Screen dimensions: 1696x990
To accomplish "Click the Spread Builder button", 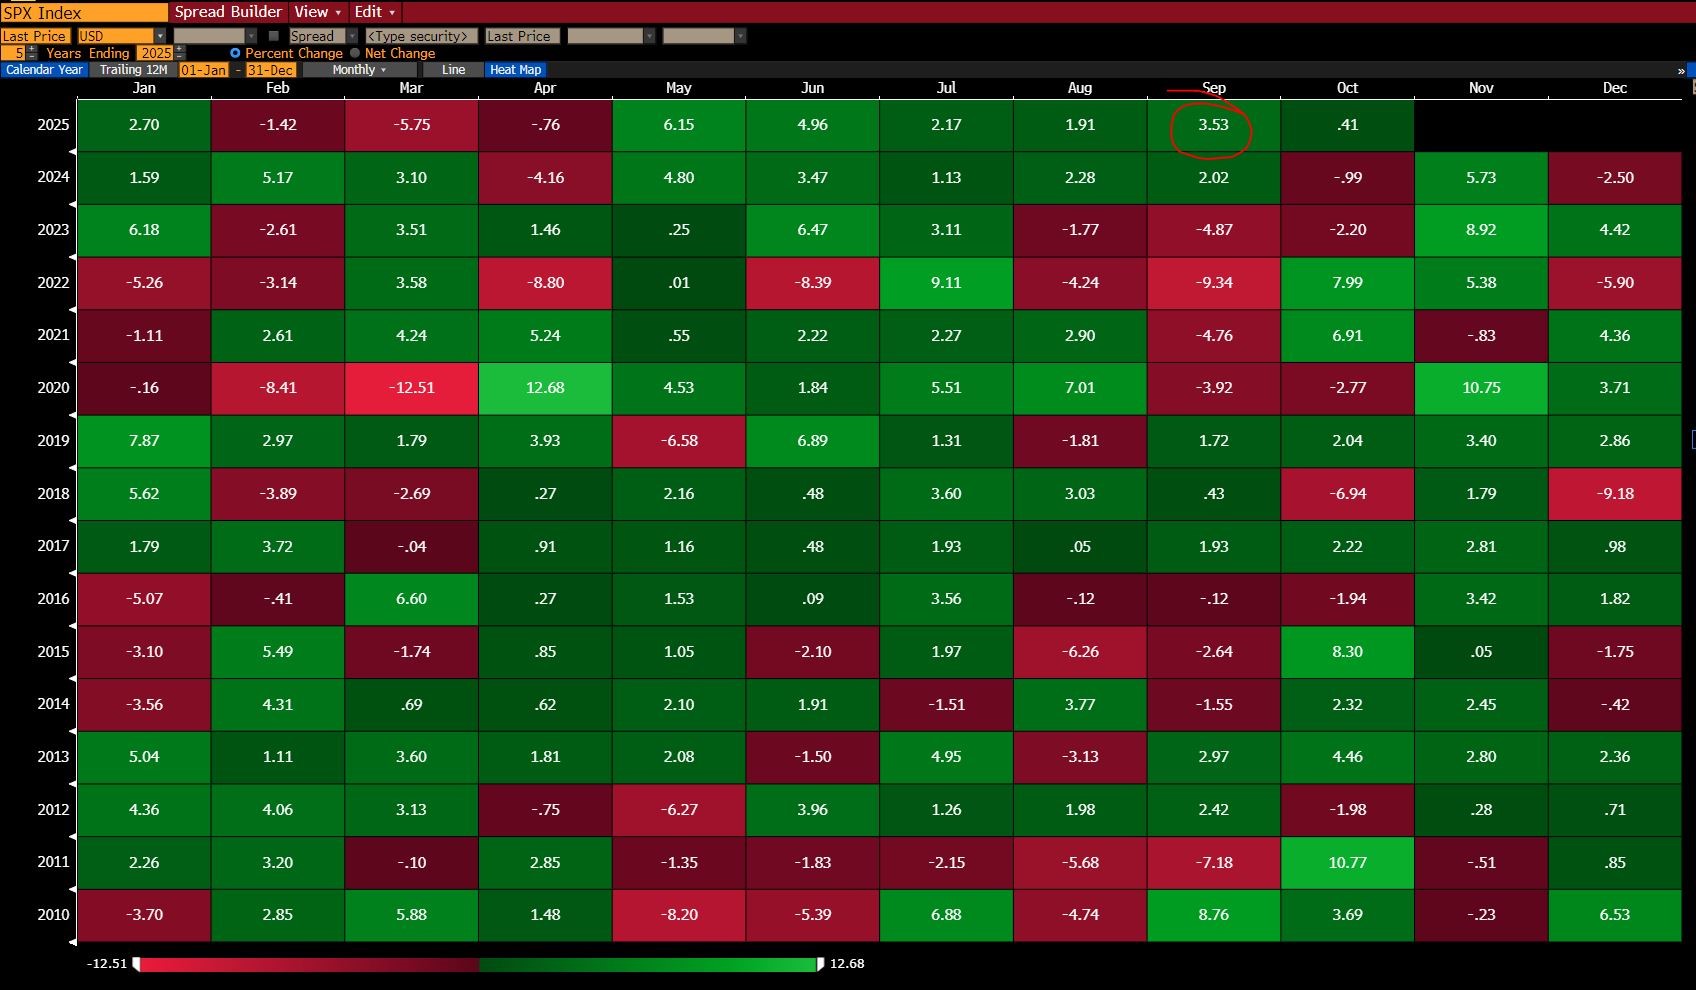I will pyautogui.click(x=228, y=12).
